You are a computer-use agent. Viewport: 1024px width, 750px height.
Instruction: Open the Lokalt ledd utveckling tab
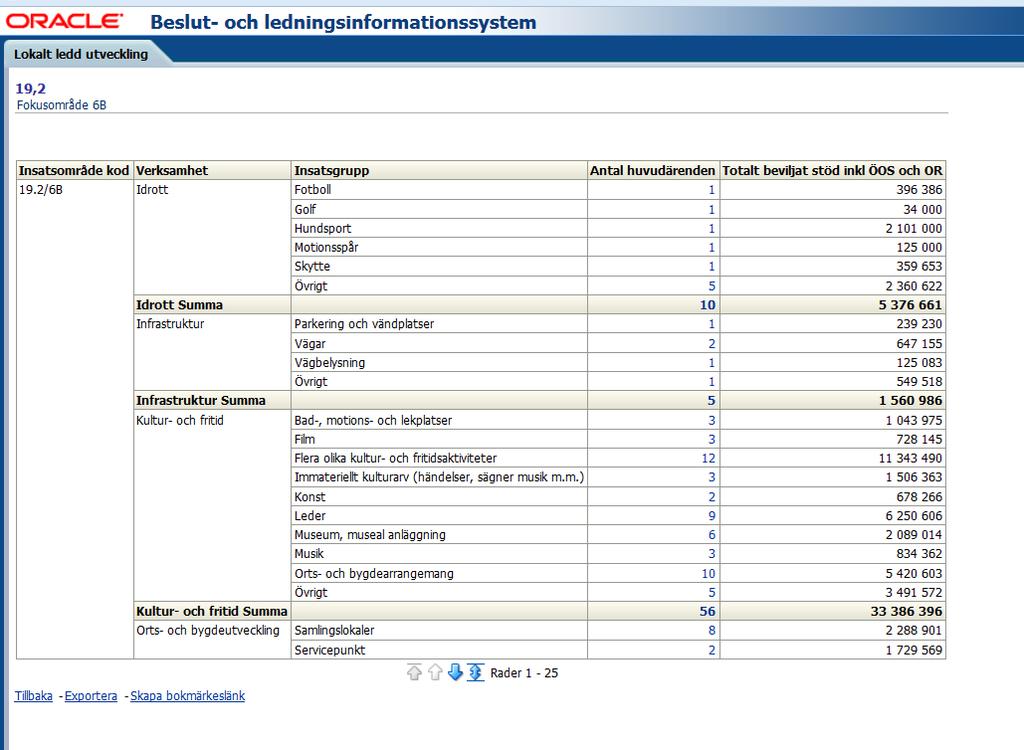point(81,54)
